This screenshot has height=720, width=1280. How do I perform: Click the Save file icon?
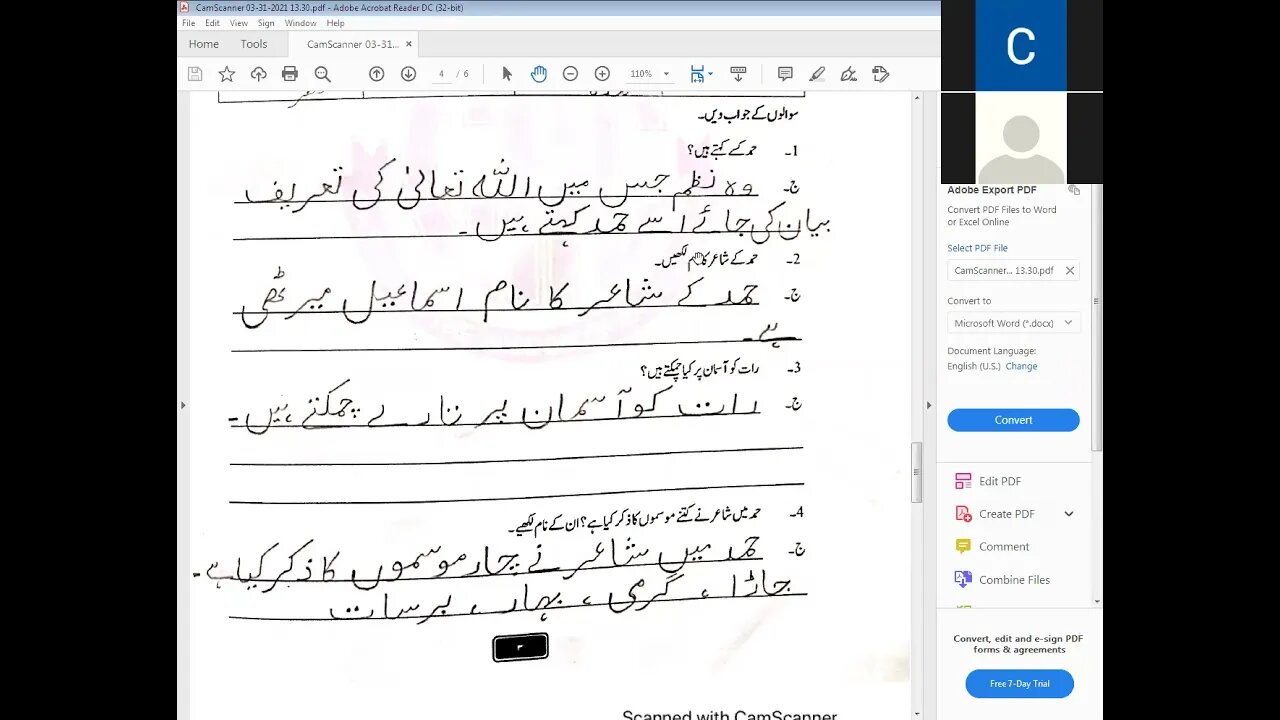(x=195, y=74)
